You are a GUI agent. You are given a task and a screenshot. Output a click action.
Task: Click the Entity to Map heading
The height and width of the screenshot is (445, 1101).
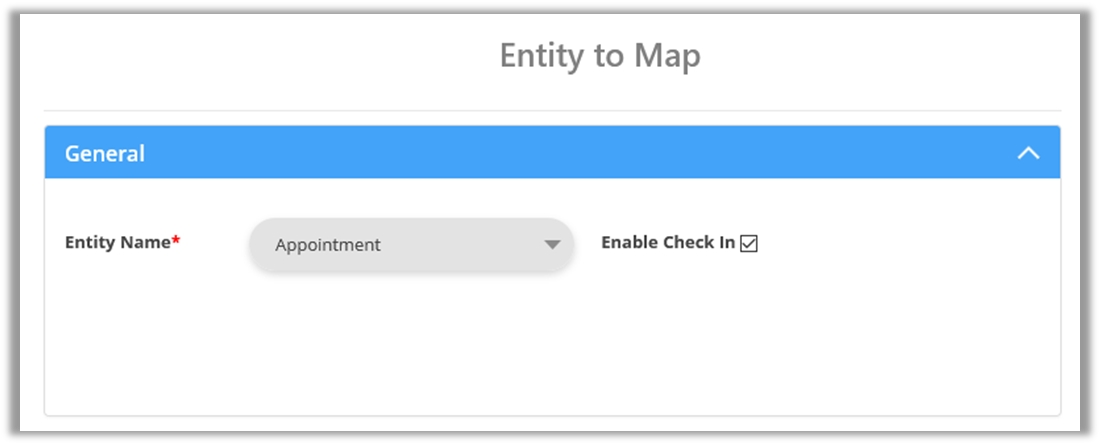599,56
